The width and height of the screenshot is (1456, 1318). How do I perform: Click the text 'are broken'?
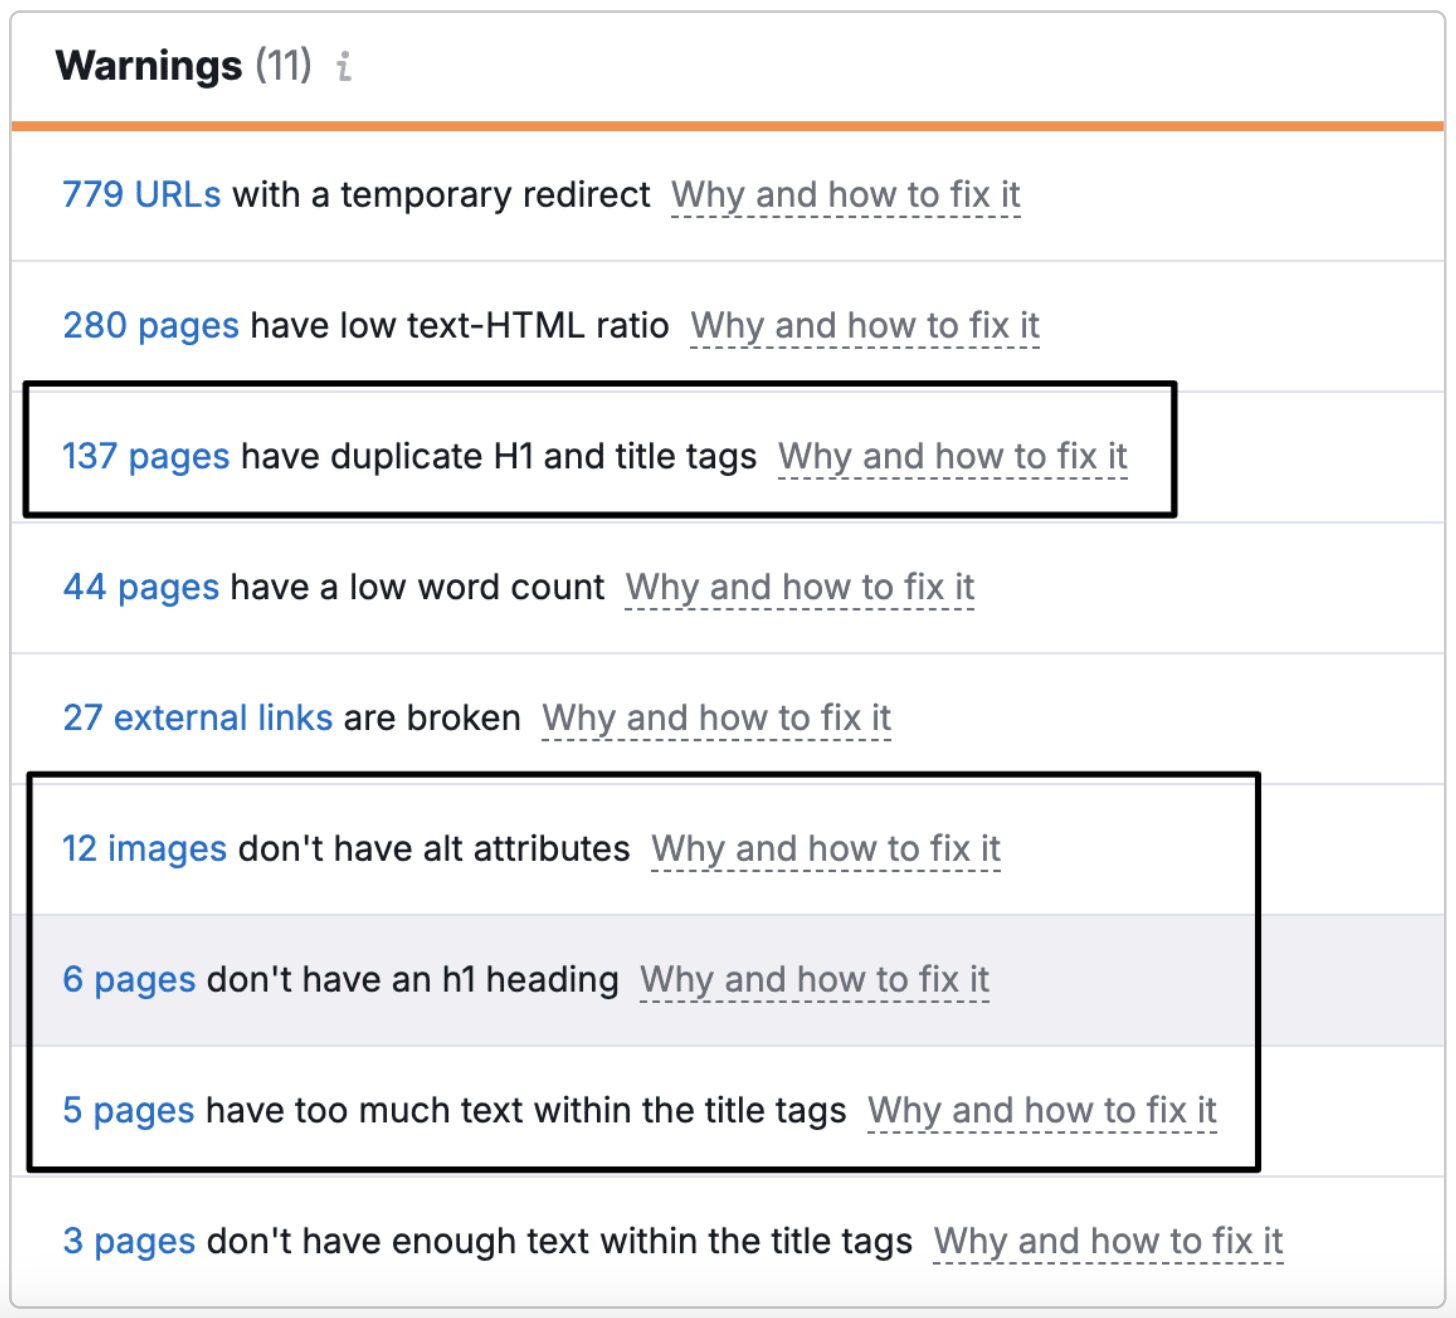(x=432, y=718)
